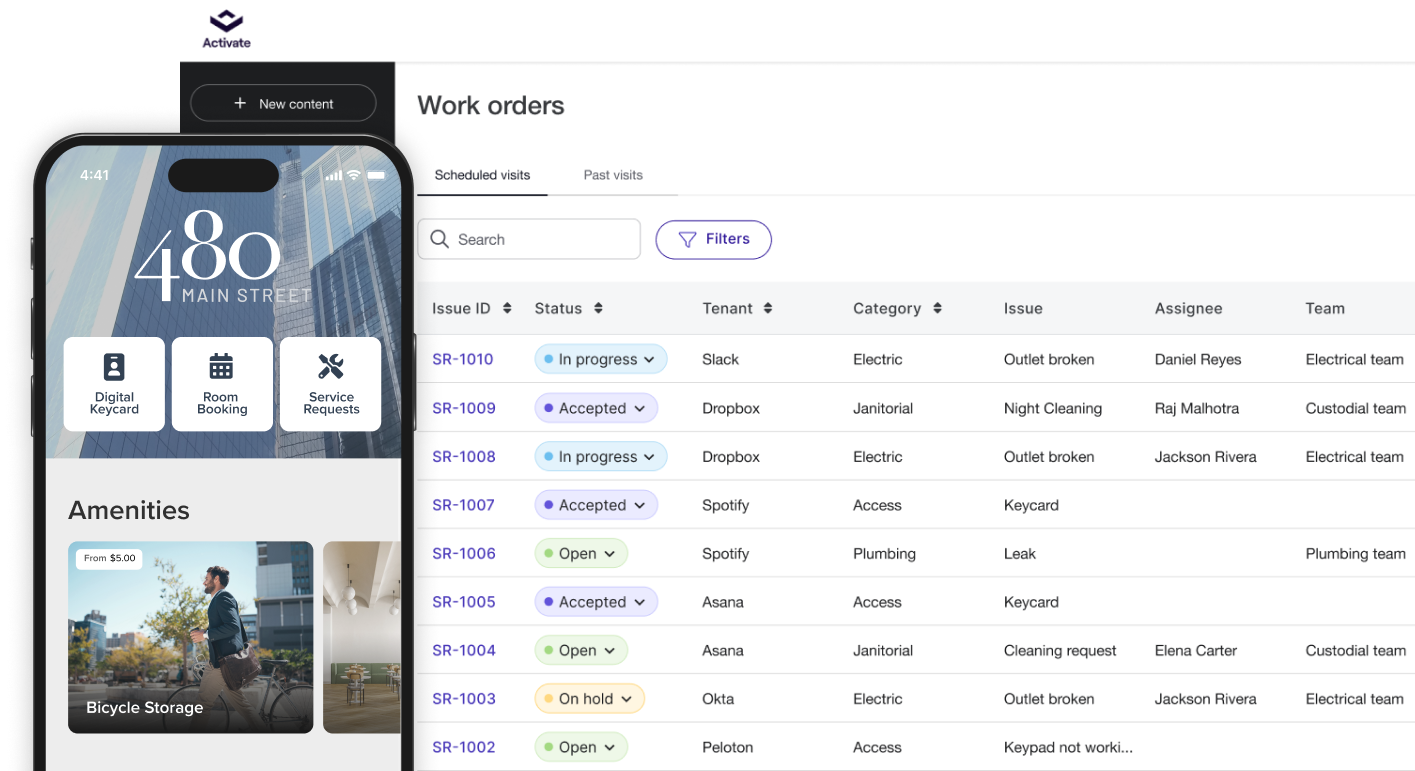The height and width of the screenshot is (771, 1415).
Task: Open work order SR-1007 link
Action: [463, 505]
